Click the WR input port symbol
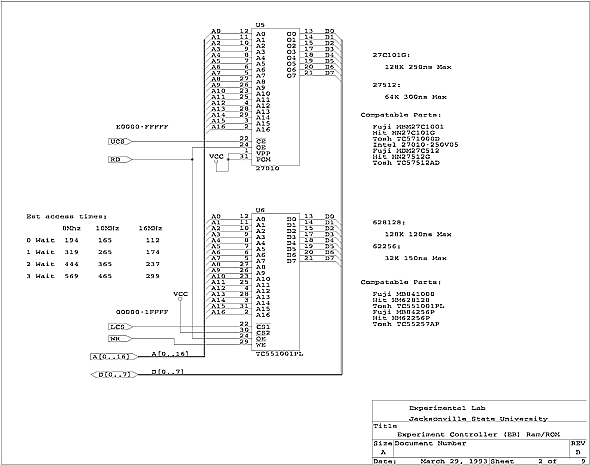The image size is (590, 465). click(x=120, y=339)
